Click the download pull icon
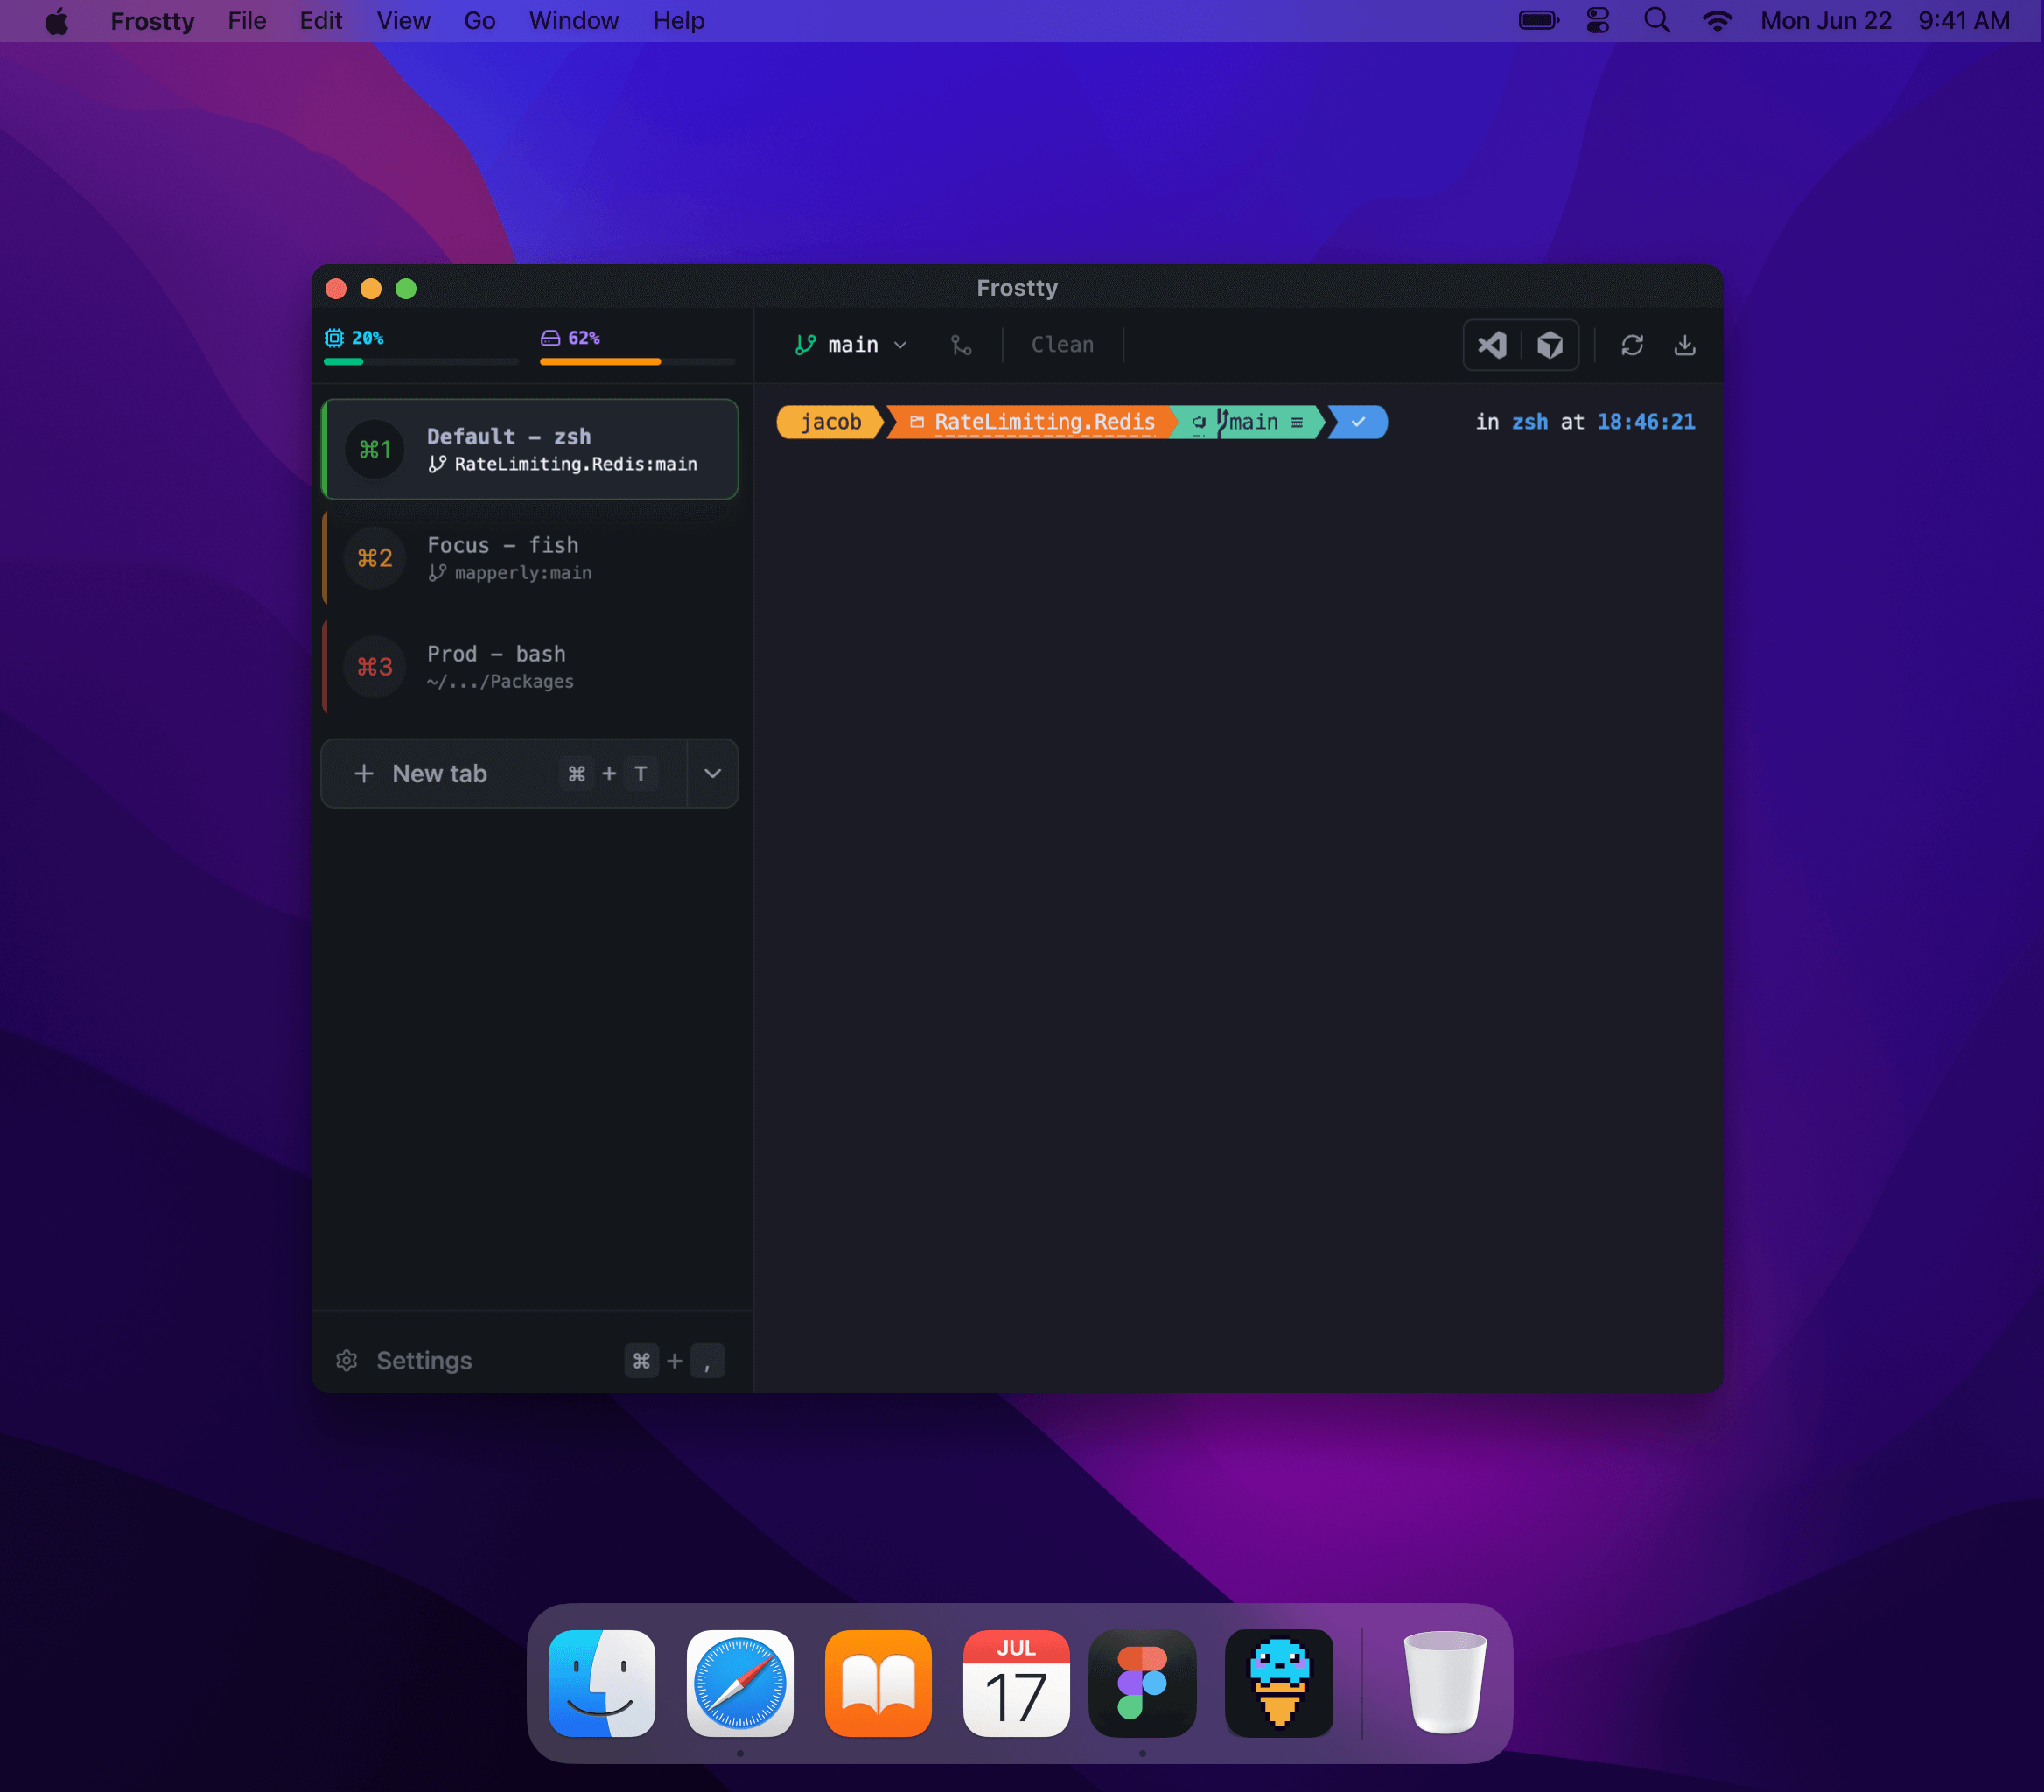 pos(1684,345)
